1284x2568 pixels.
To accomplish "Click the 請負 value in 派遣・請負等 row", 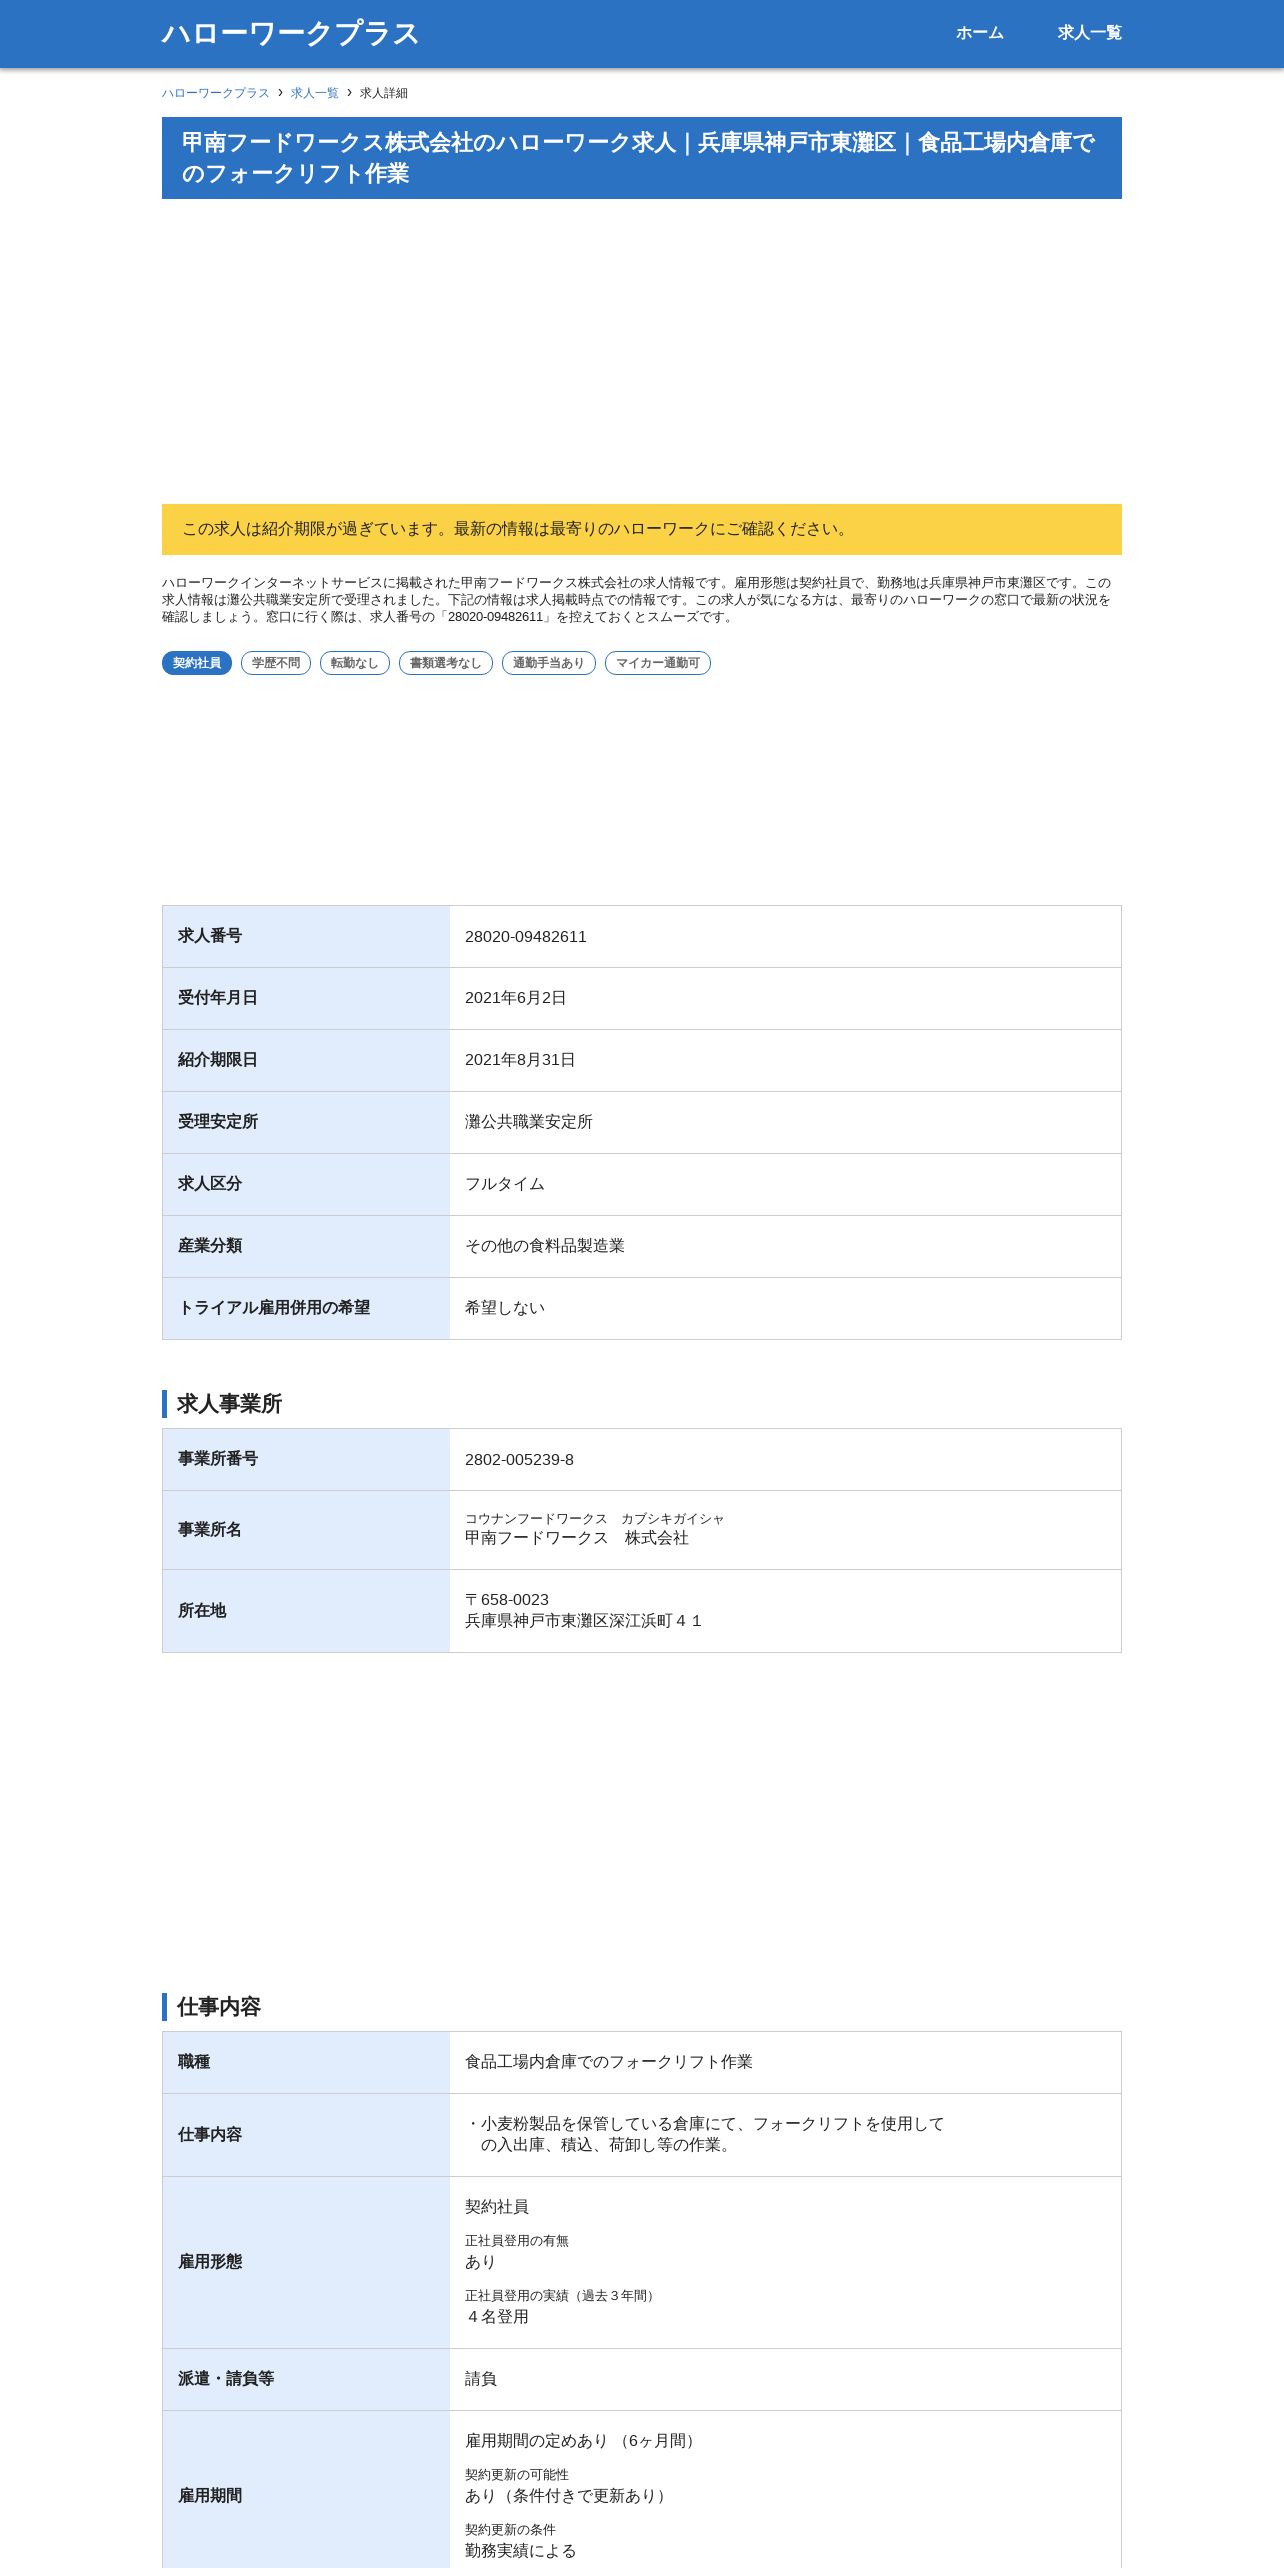I will tap(481, 2379).
